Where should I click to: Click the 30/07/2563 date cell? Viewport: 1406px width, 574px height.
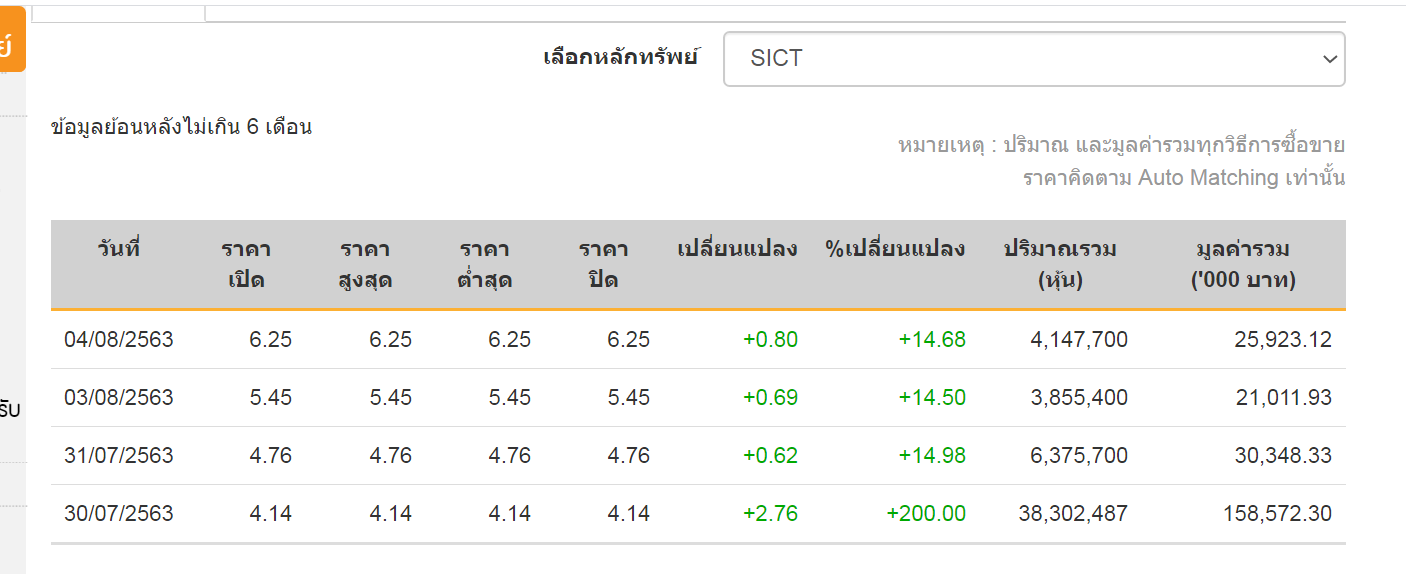point(119,514)
